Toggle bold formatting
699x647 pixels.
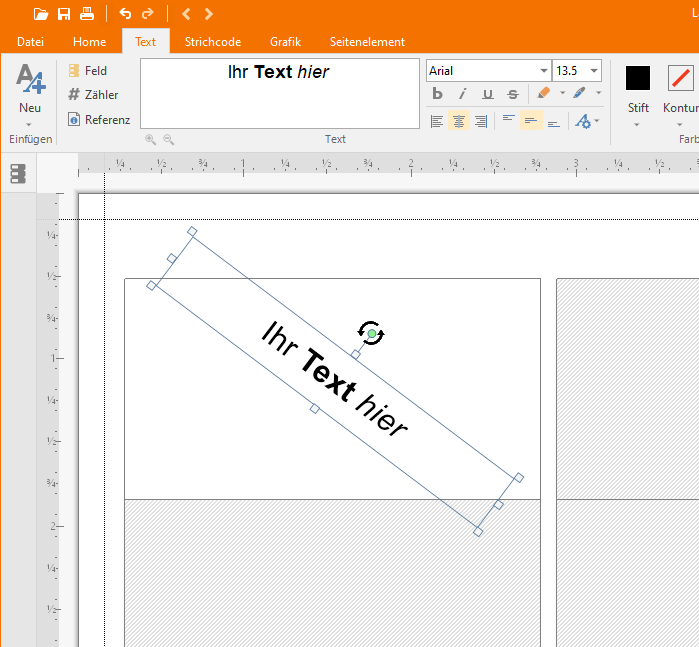[437, 94]
